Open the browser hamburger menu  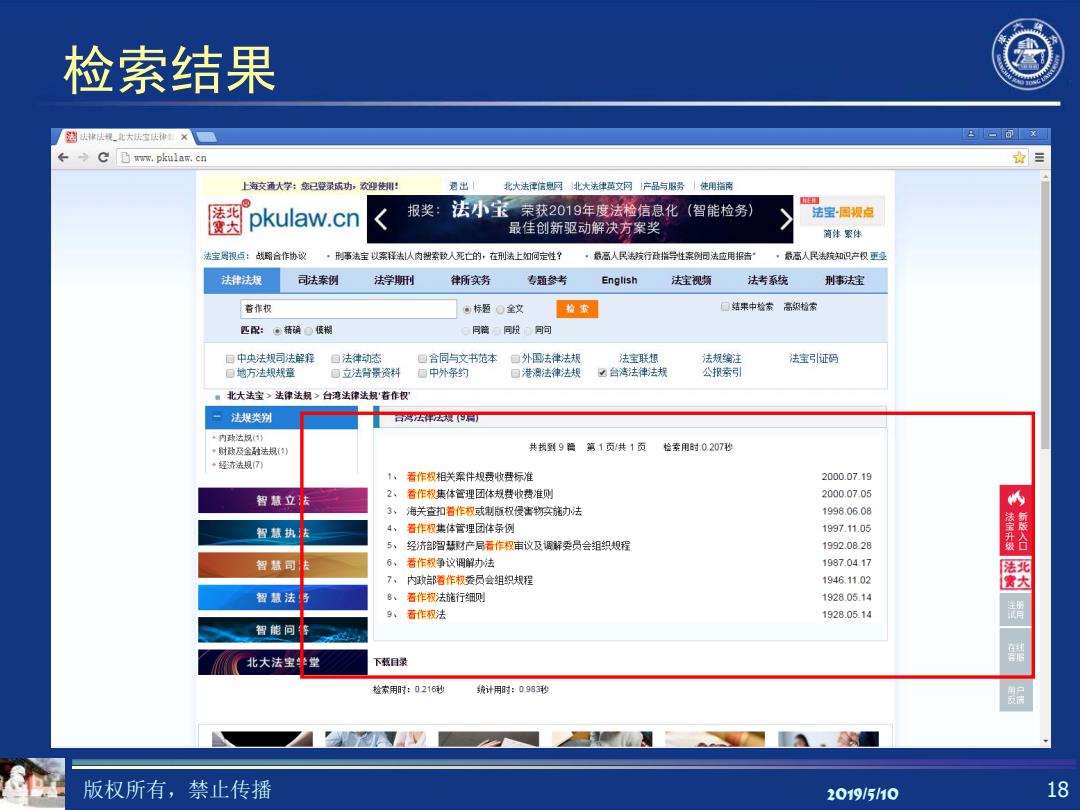pyautogui.click(x=1039, y=158)
